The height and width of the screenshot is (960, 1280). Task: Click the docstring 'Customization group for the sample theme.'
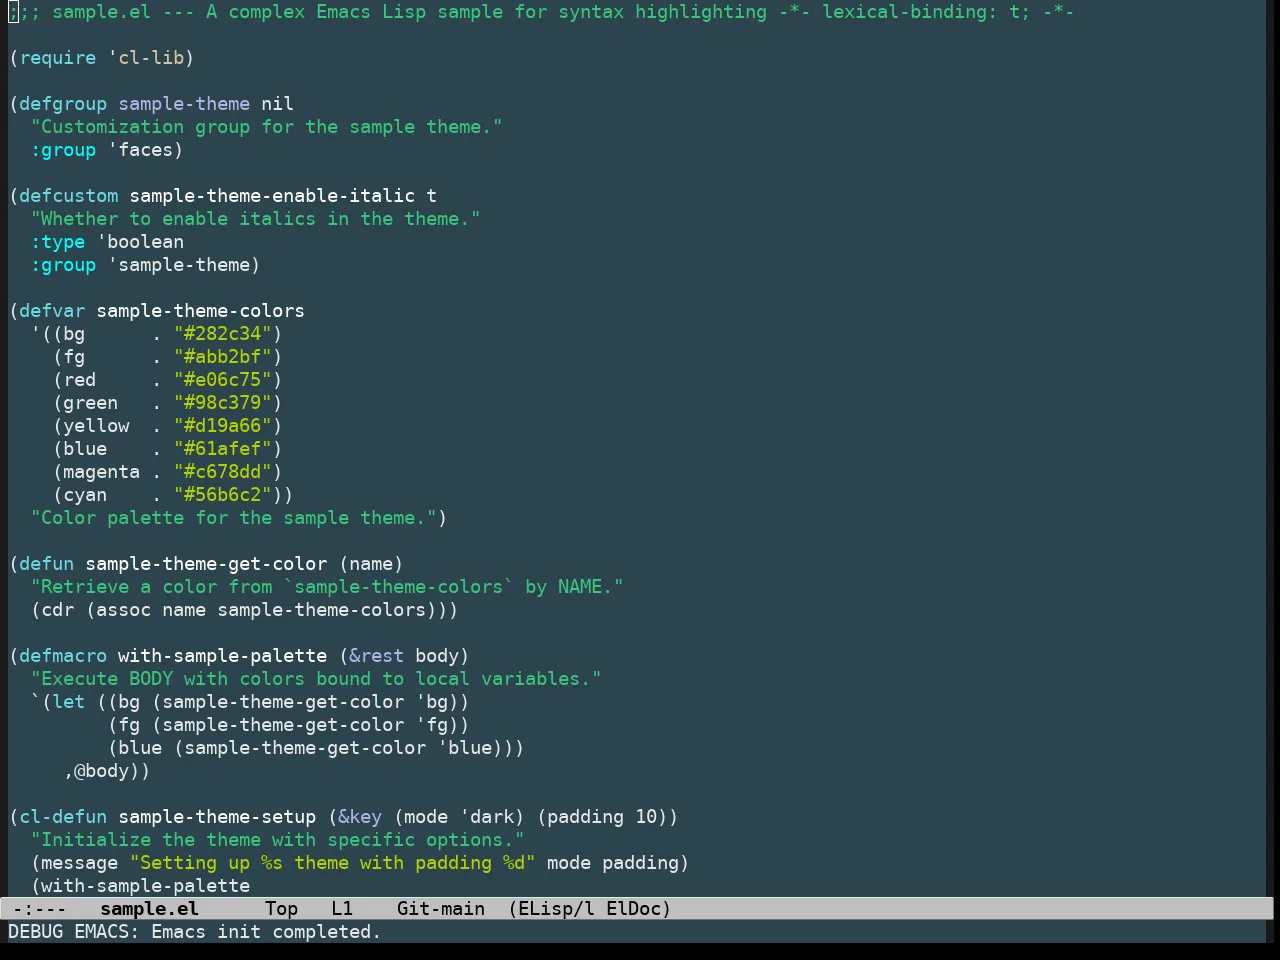(x=266, y=127)
